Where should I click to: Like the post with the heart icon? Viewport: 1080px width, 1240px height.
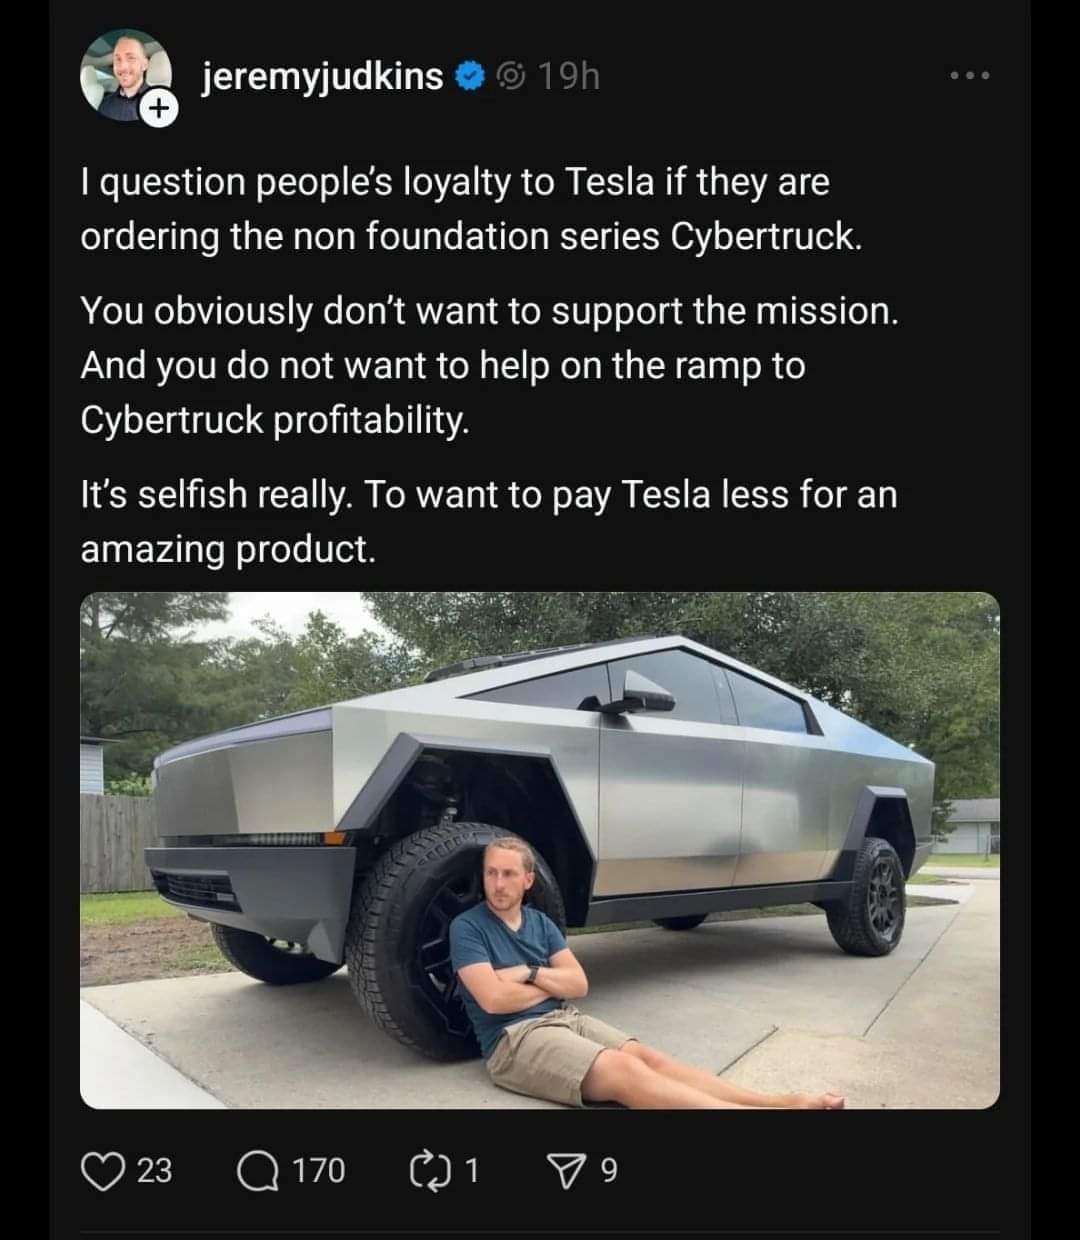pyautogui.click(x=102, y=1169)
